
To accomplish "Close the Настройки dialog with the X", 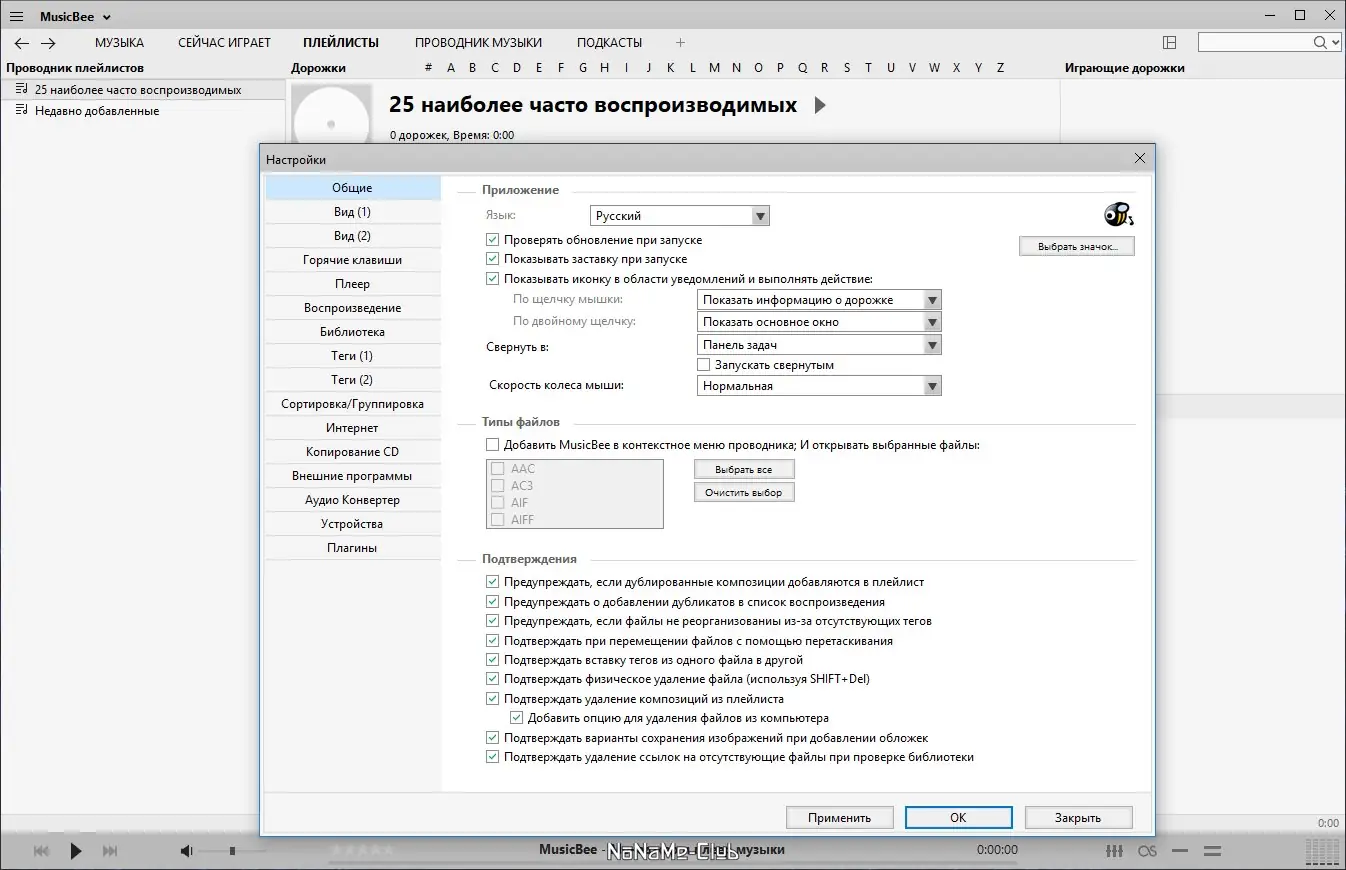I will point(1139,158).
